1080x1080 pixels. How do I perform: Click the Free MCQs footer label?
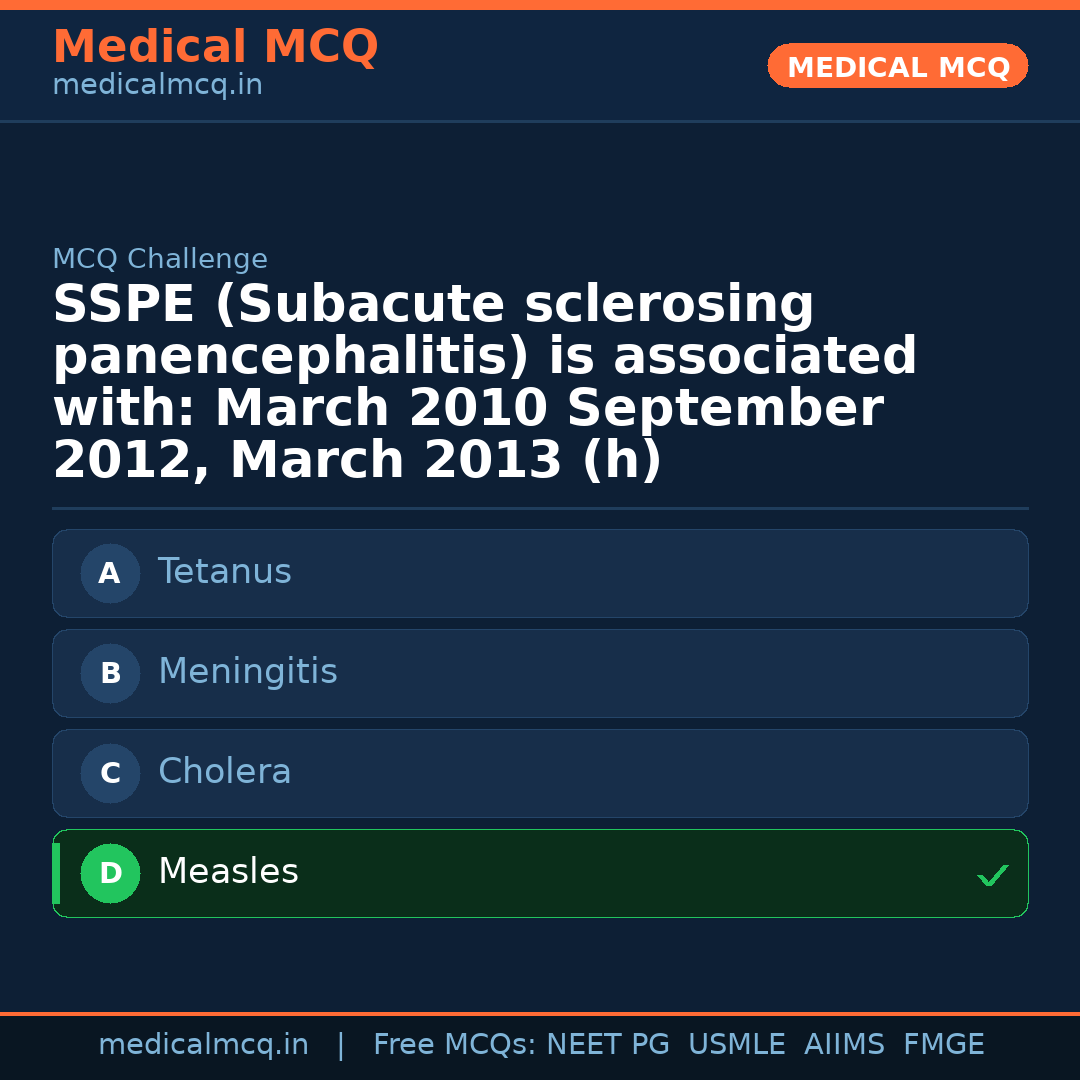point(454,1045)
